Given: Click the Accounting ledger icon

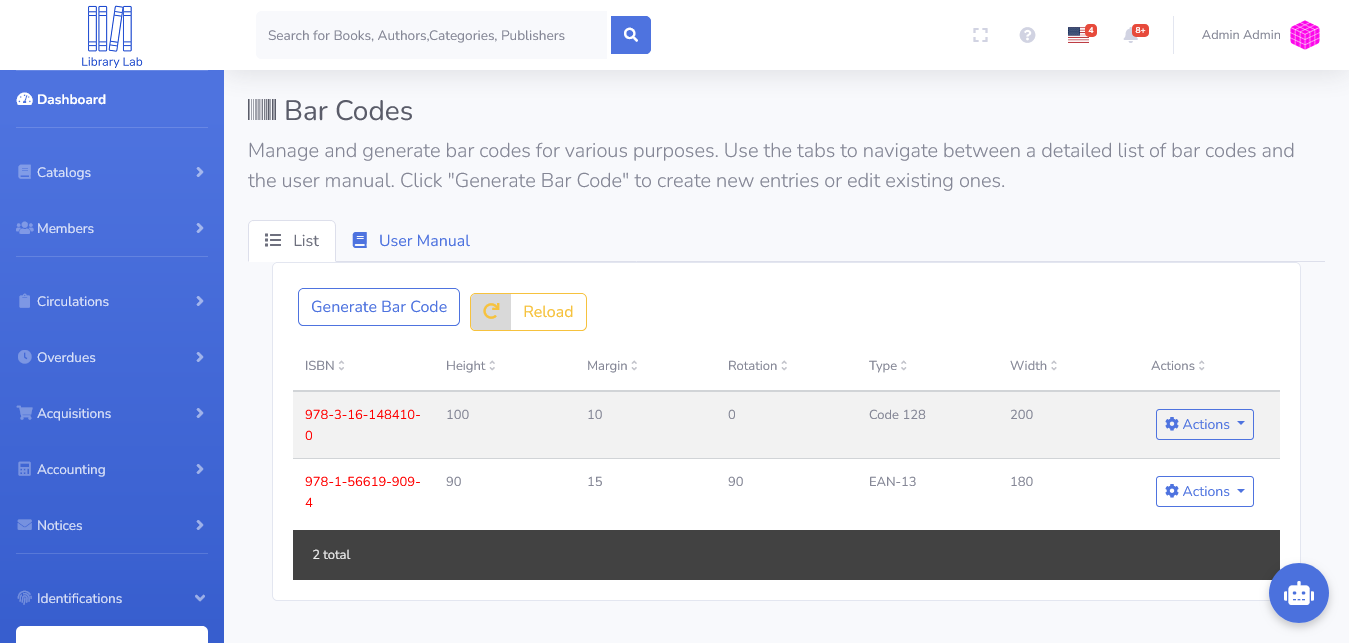Looking at the screenshot, I should [23, 469].
